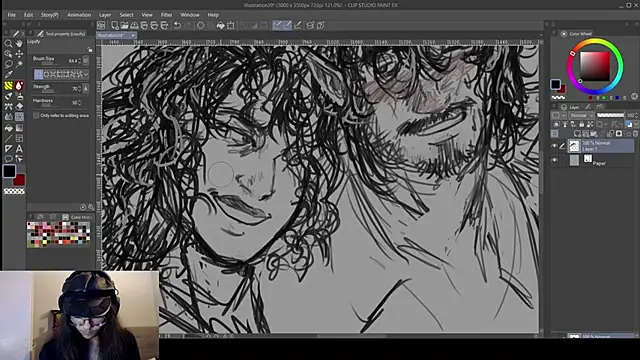Click the Brush Size stepper arrows
Image resolution: width=640 pixels, height=360 pixels.
(x=80, y=61)
